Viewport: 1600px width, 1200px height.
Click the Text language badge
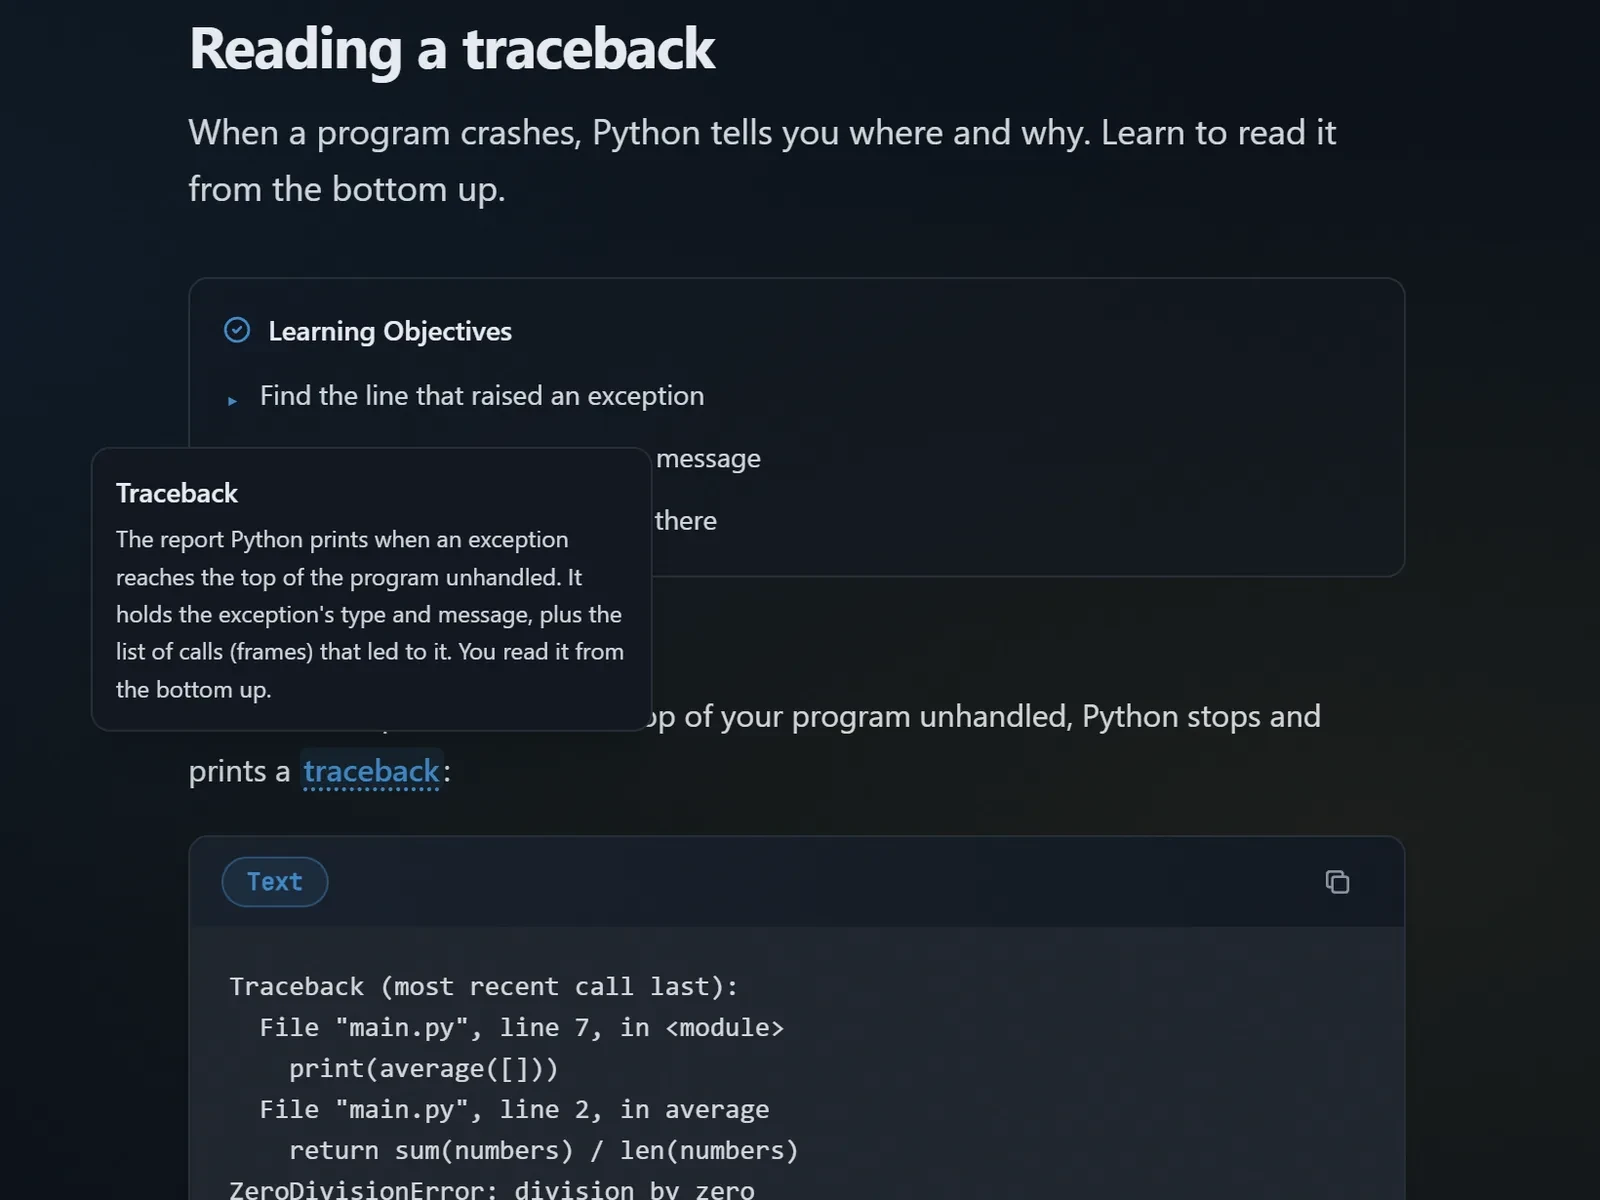pyautogui.click(x=274, y=881)
